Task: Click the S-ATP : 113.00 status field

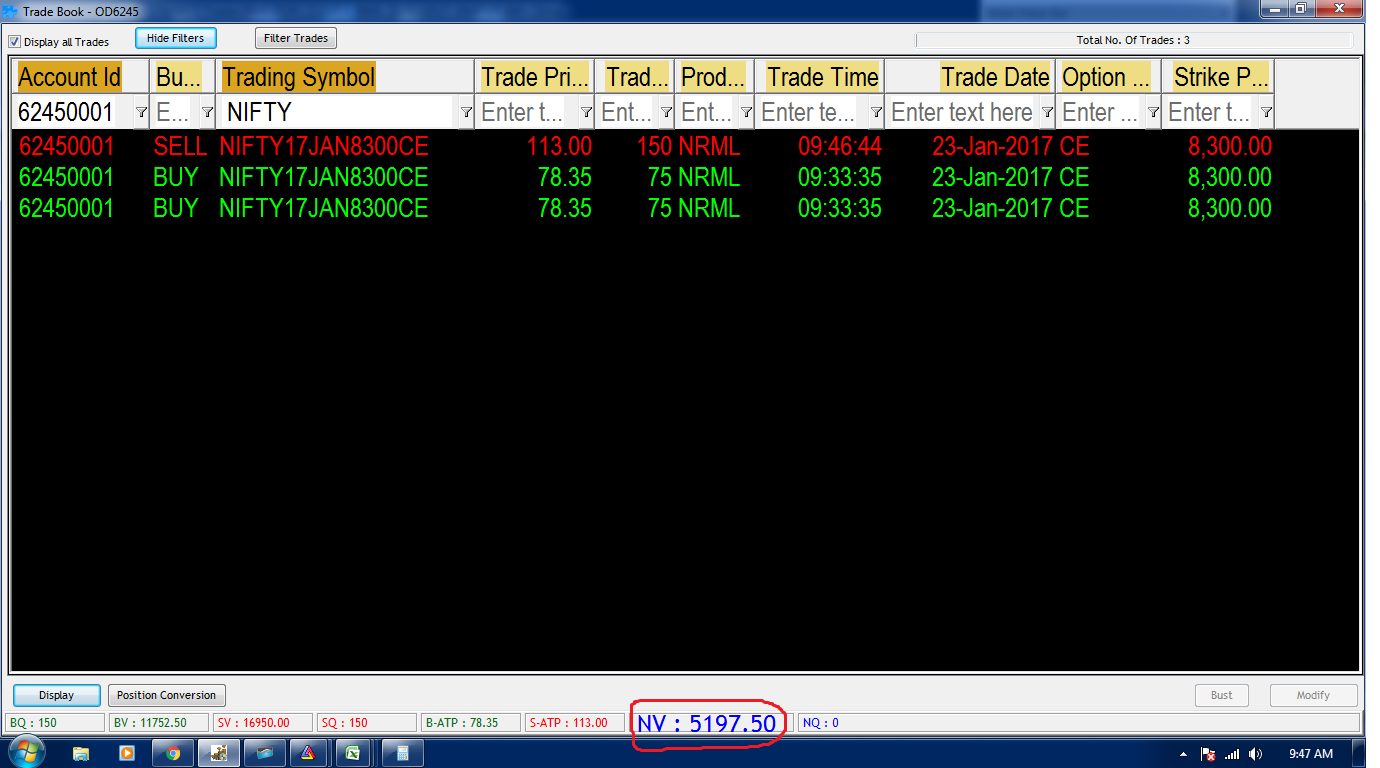Action: (x=575, y=722)
